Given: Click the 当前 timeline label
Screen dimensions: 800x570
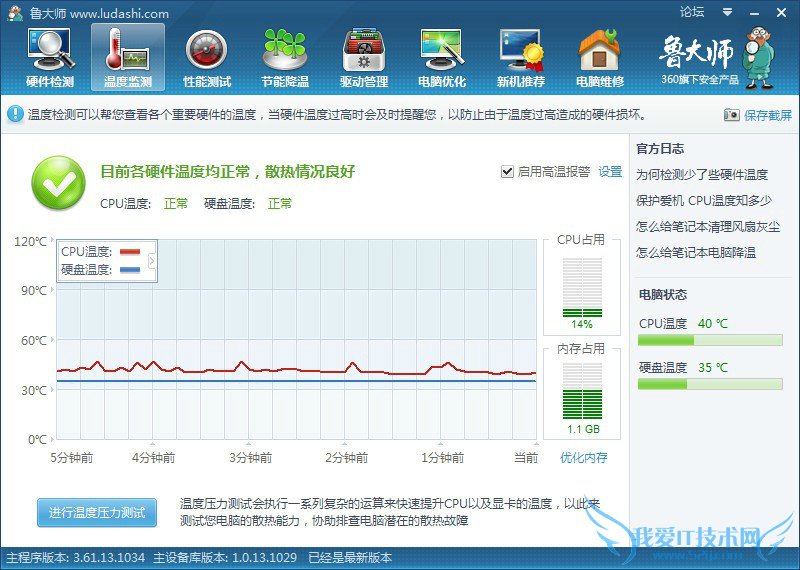Looking at the screenshot, I should coord(526,457).
